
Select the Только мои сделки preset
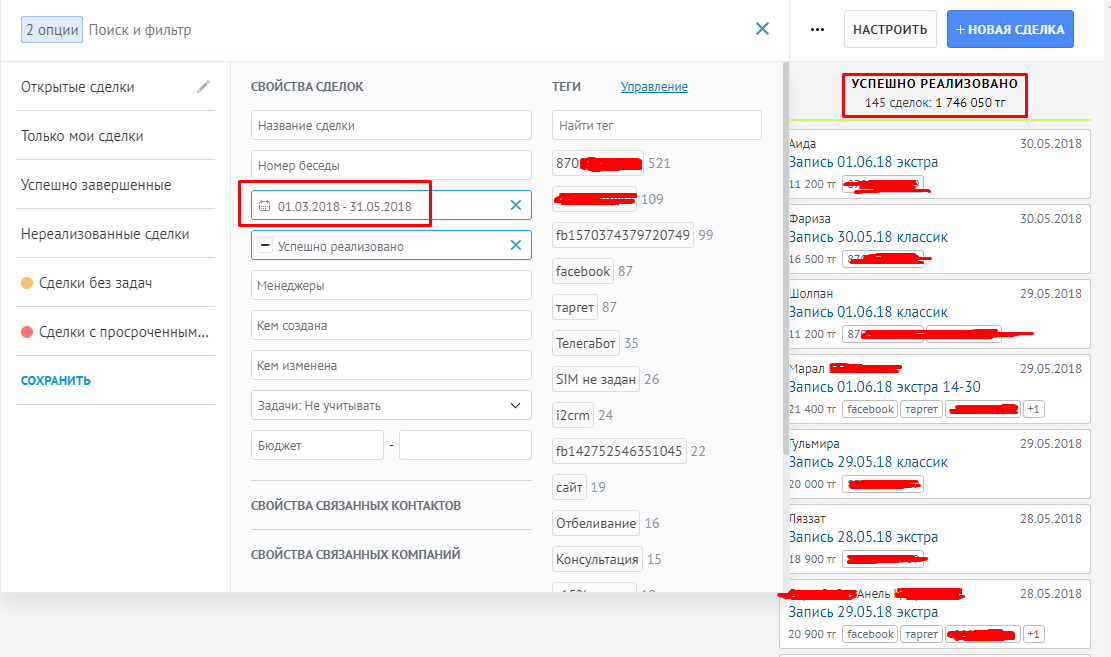tap(82, 136)
